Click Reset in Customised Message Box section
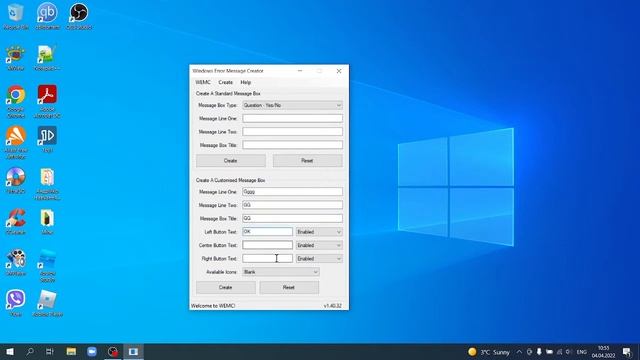The width and height of the screenshot is (640, 360). (x=289, y=287)
